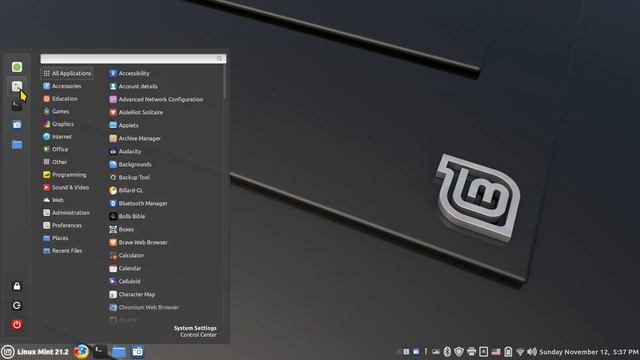The height and width of the screenshot is (360, 640).
Task: Open Calendar from the applications list
Action: point(125,269)
